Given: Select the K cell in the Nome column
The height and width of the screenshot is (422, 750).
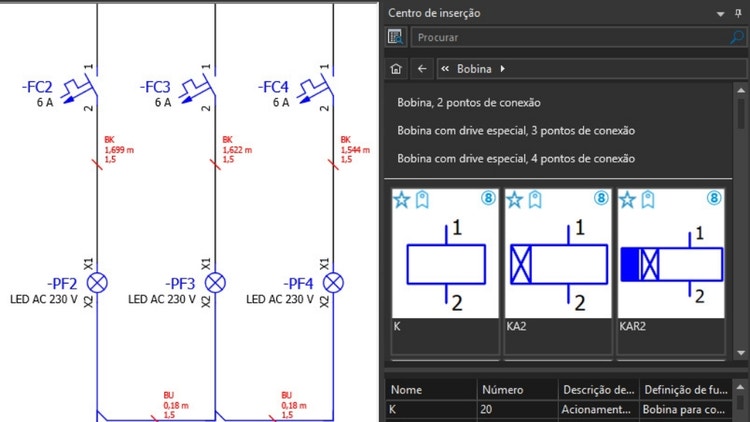Looking at the screenshot, I should coord(431,410).
